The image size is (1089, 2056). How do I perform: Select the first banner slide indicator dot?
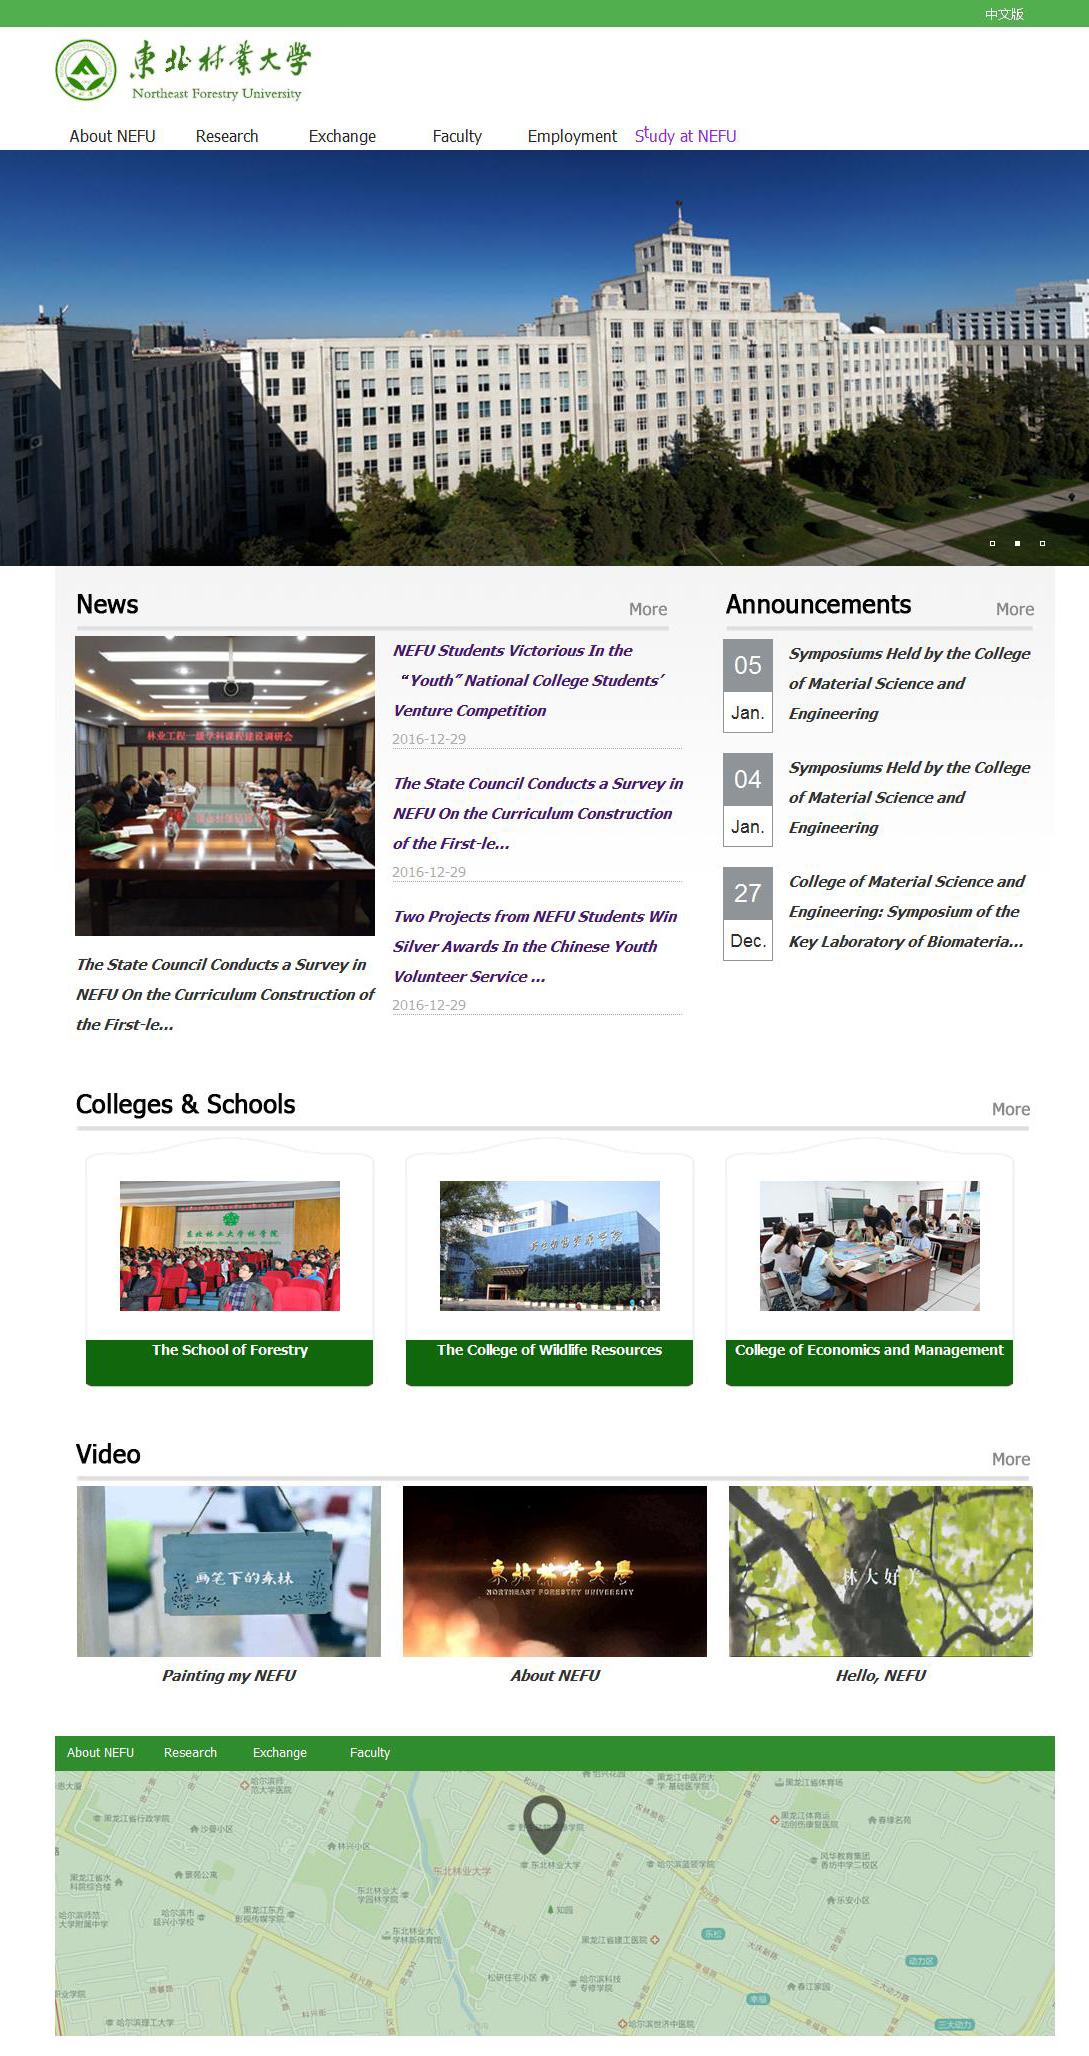click(992, 543)
